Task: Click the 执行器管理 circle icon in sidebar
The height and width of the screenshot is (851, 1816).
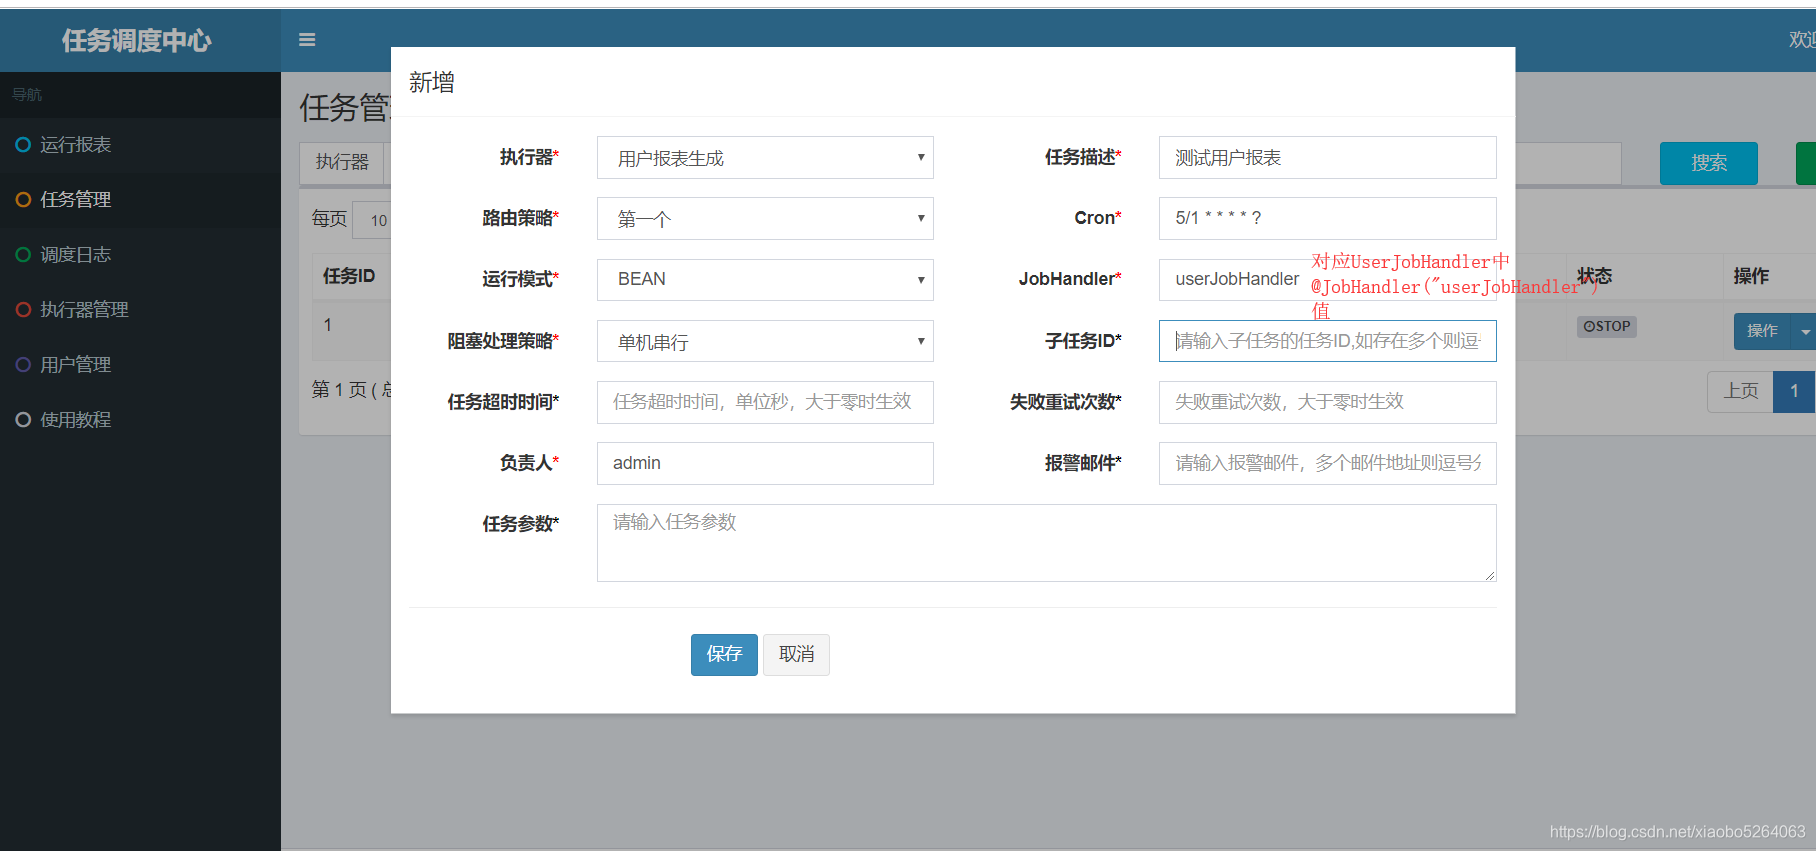Action: click(23, 310)
